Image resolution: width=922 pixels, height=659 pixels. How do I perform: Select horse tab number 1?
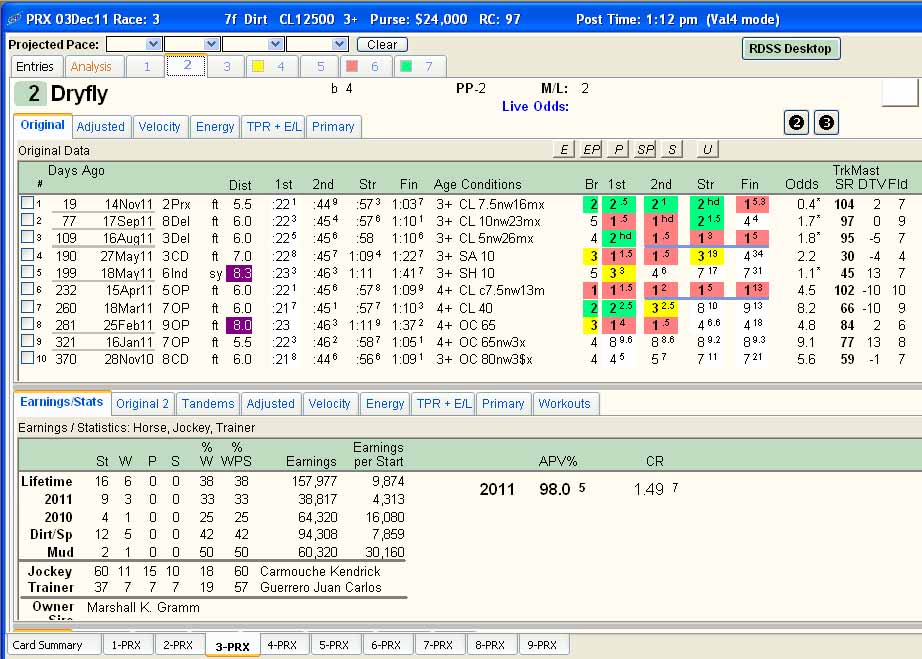click(x=147, y=66)
